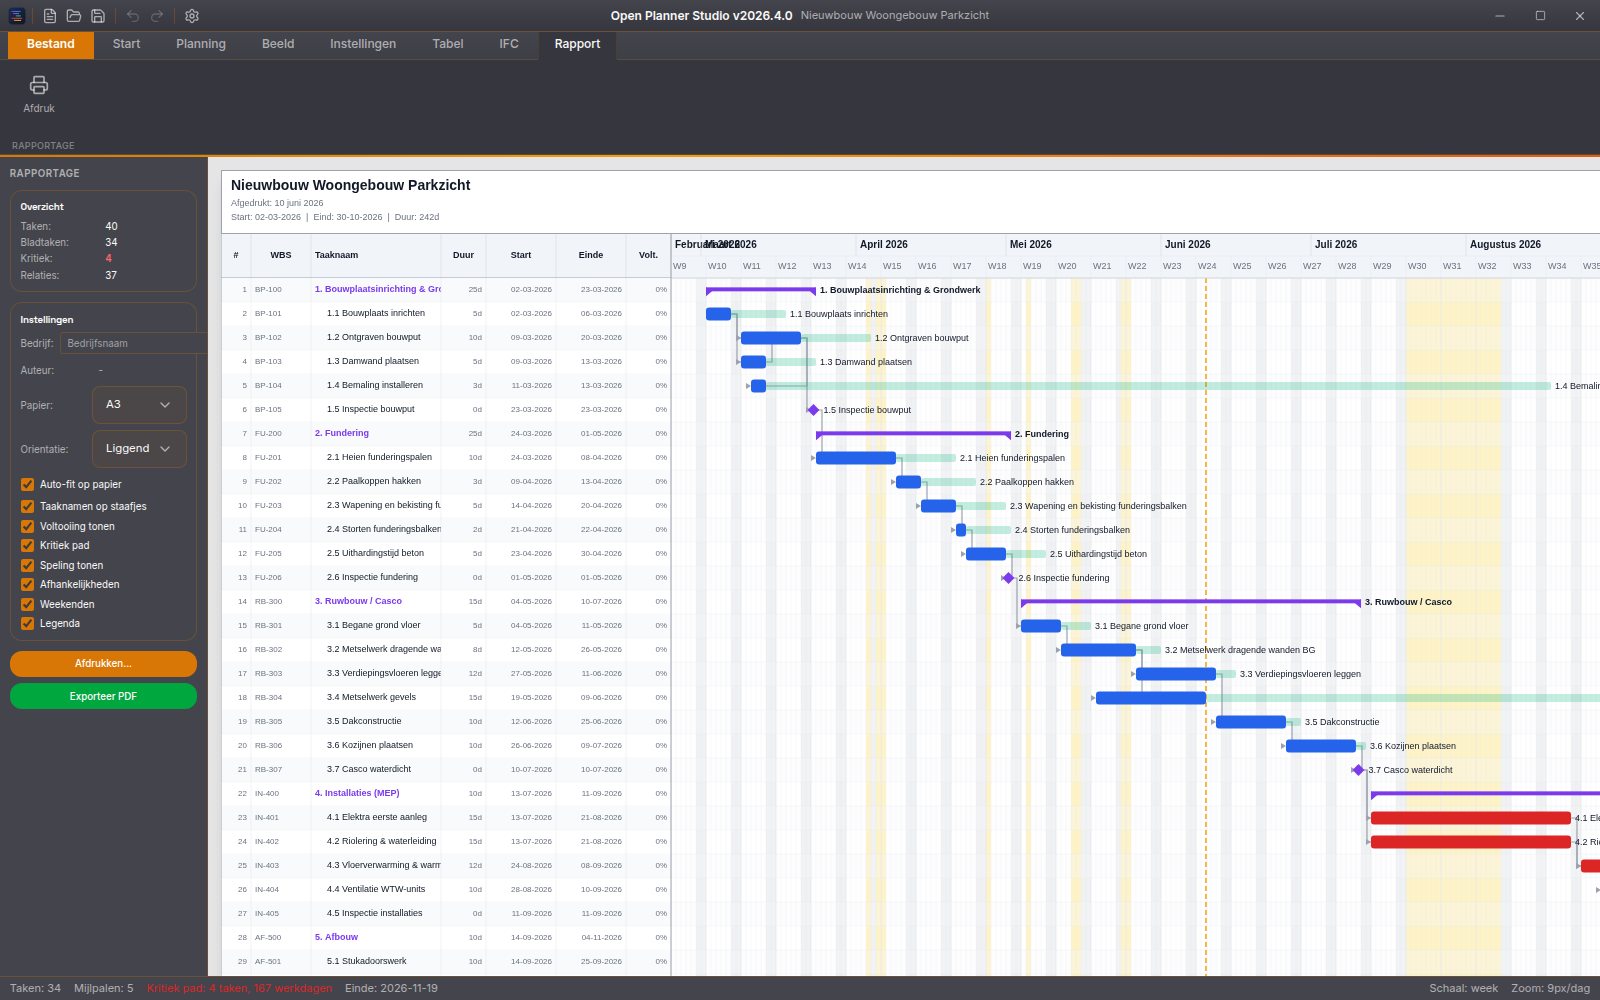Image resolution: width=1600 pixels, height=1000 pixels.
Task: Click the blue 3.5 Dakconstructie bar
Action: tap(1251, 722)
